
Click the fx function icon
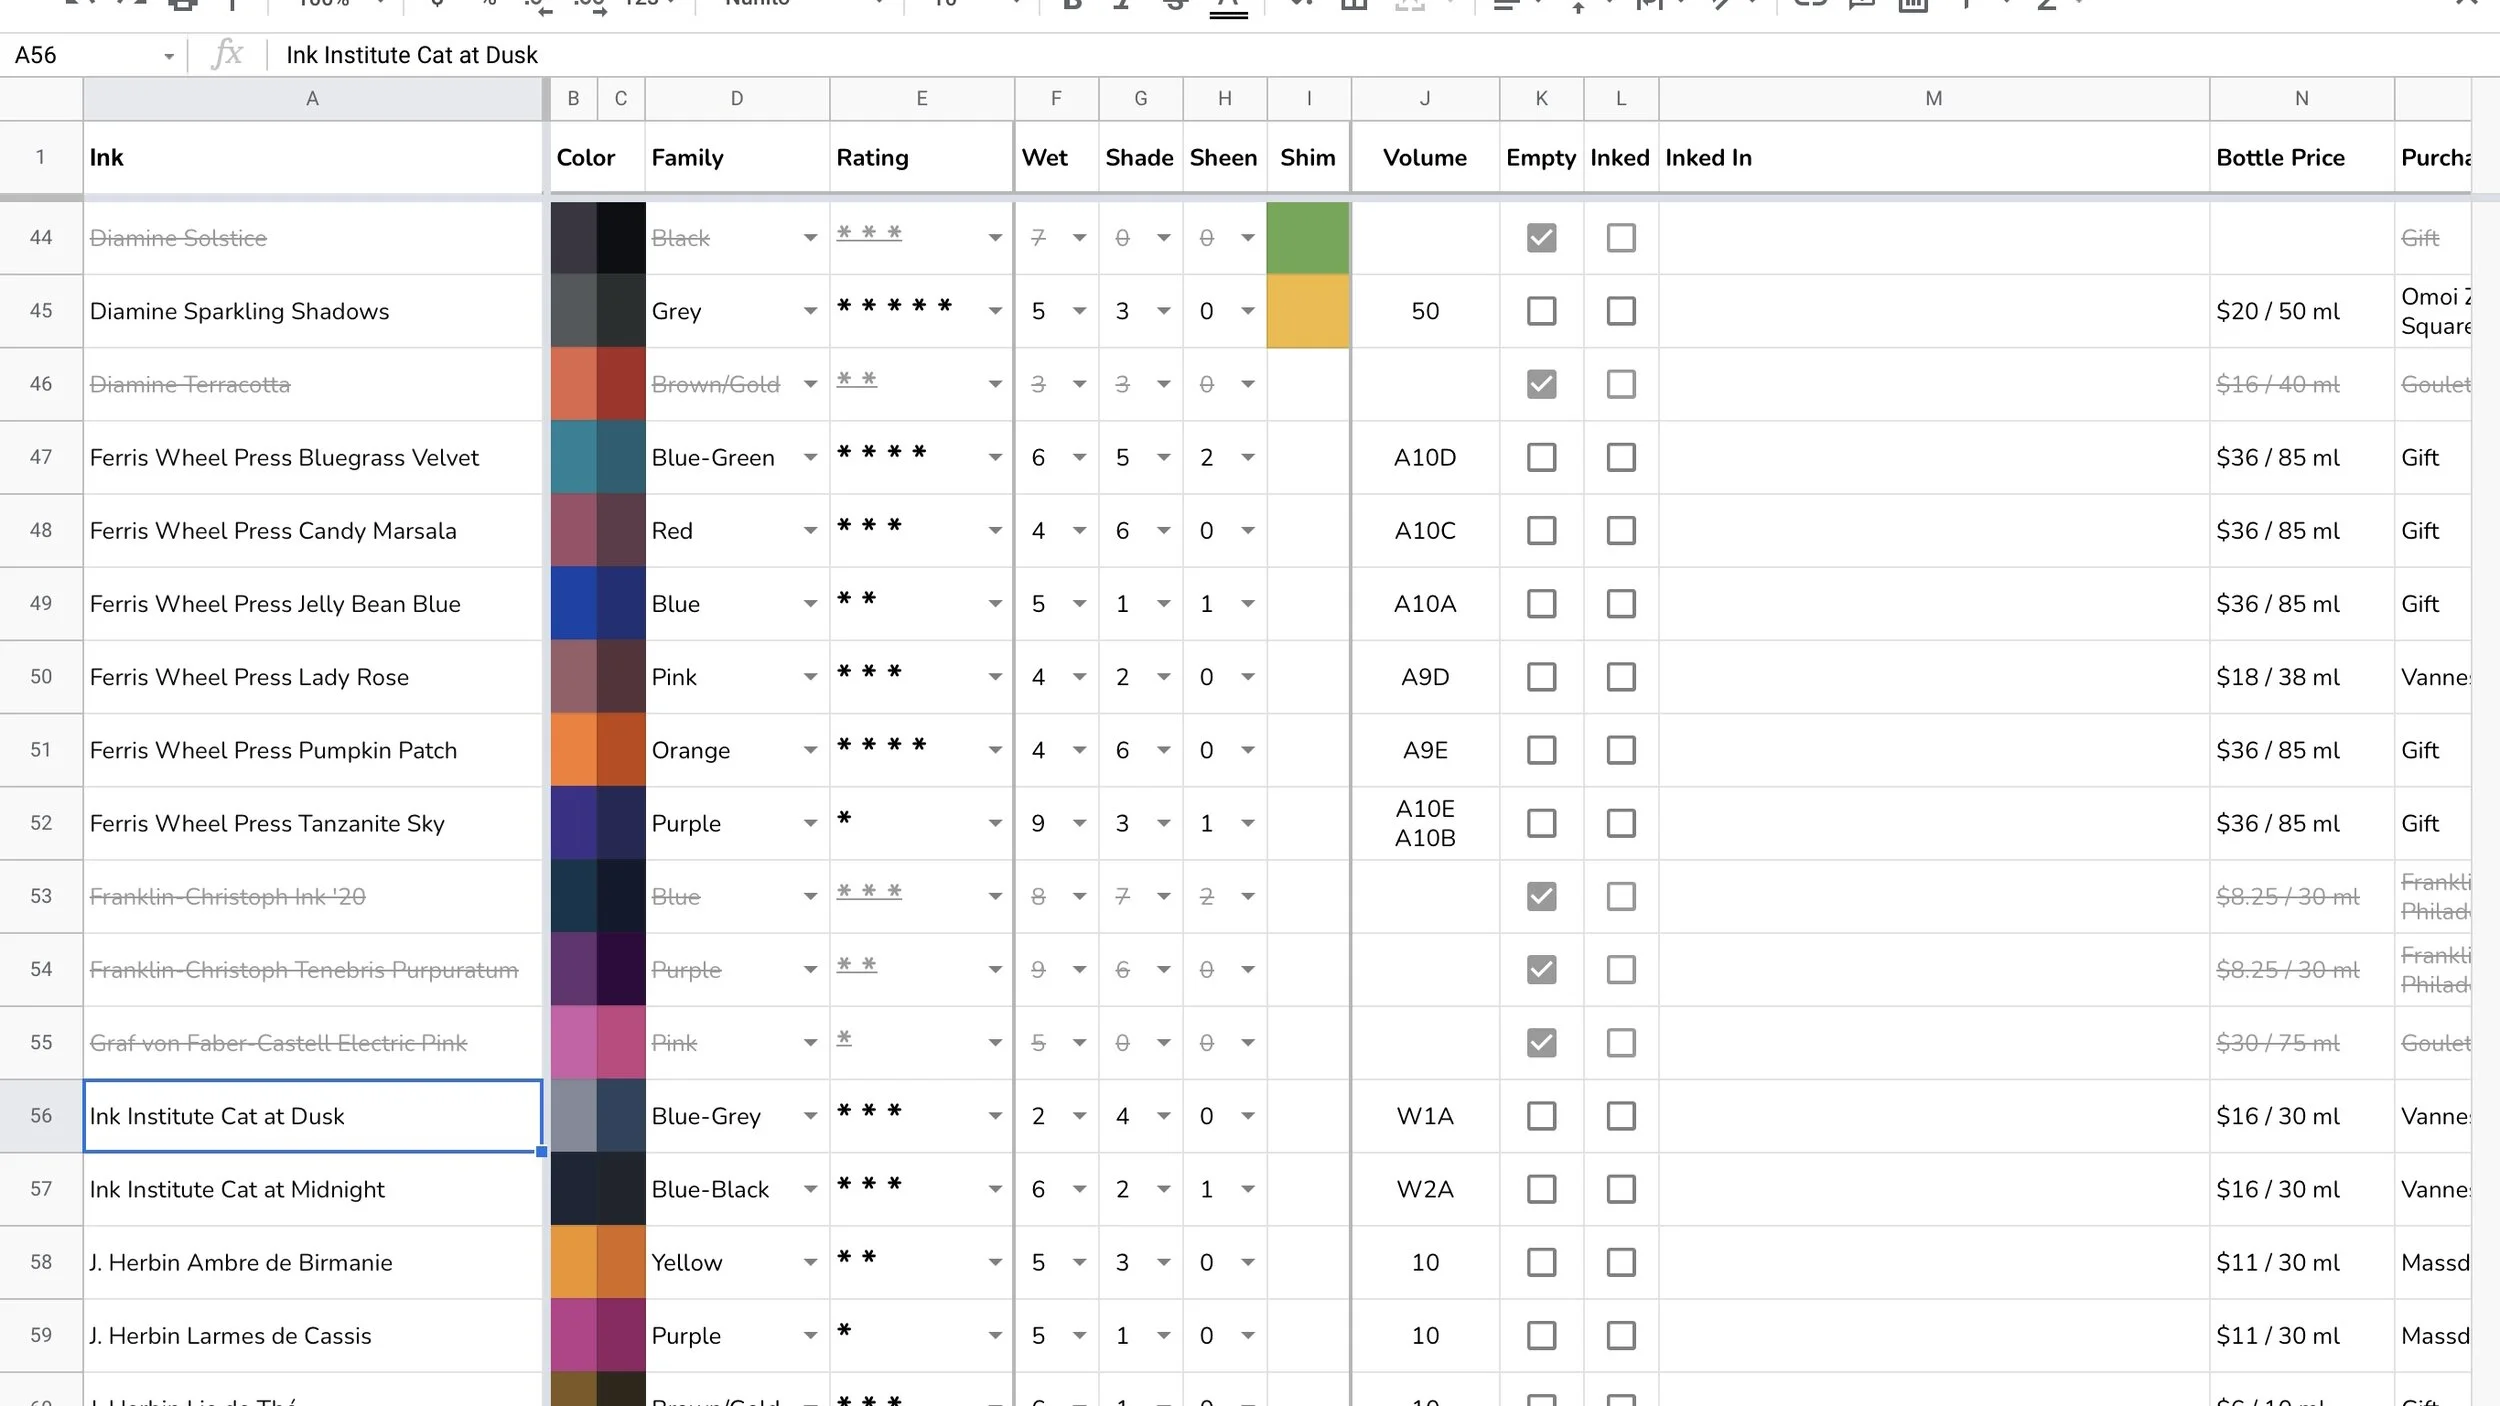pyautogui.click(x=228, y=54)
